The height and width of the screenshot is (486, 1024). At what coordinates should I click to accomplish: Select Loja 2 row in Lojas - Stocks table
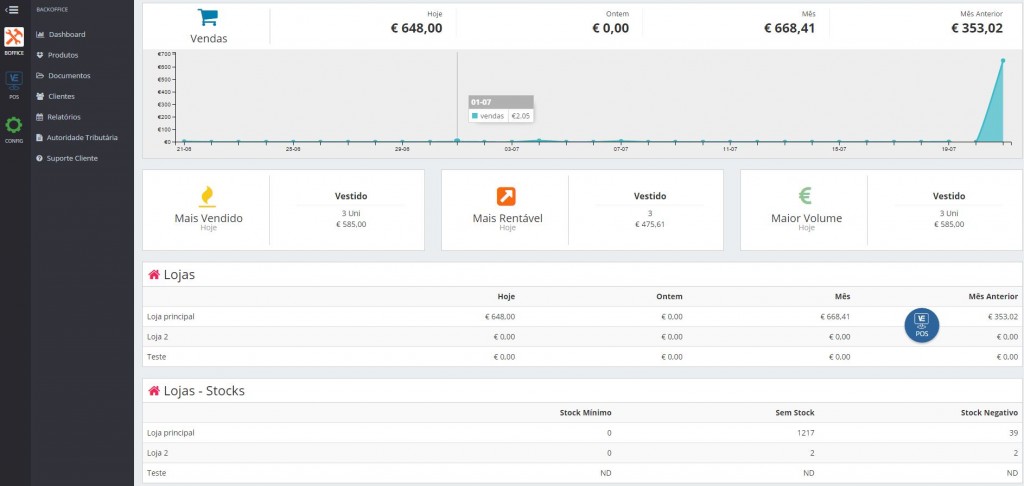pyautogui.click(x=583, y=453)
